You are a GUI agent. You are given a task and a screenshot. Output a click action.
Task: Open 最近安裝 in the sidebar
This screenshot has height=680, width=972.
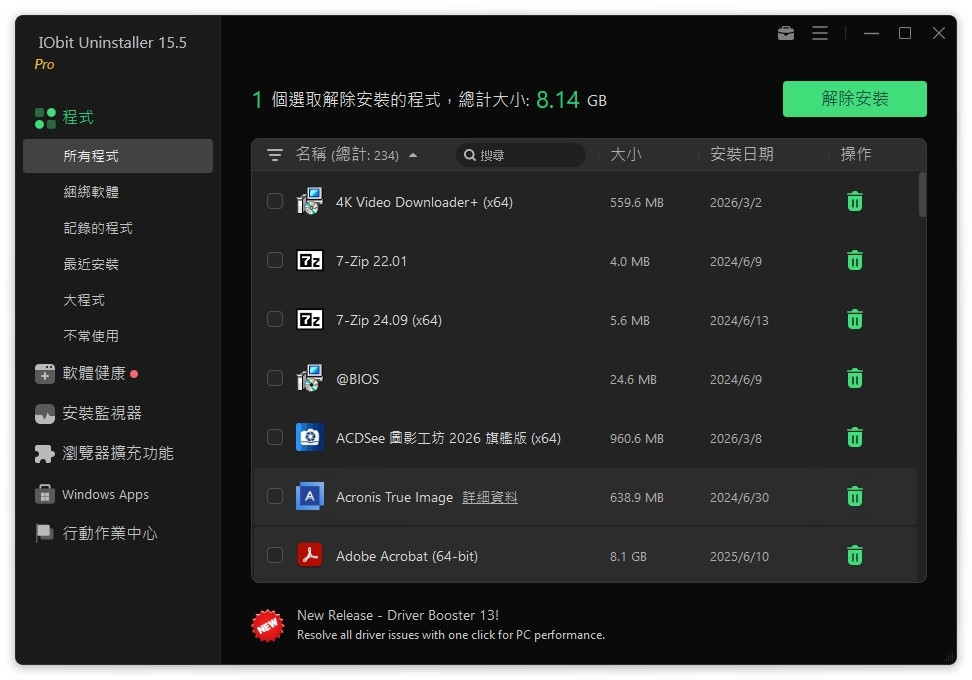[91, 264]
